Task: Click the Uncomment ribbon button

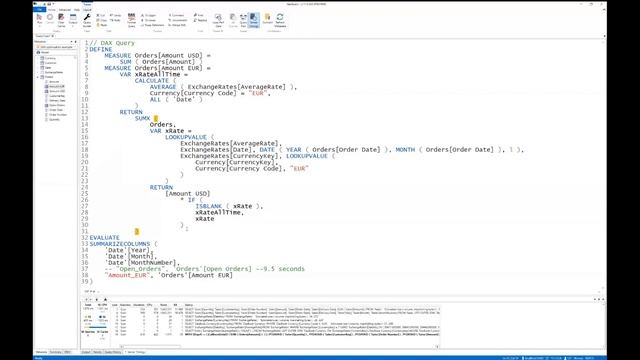Action: 178,20
